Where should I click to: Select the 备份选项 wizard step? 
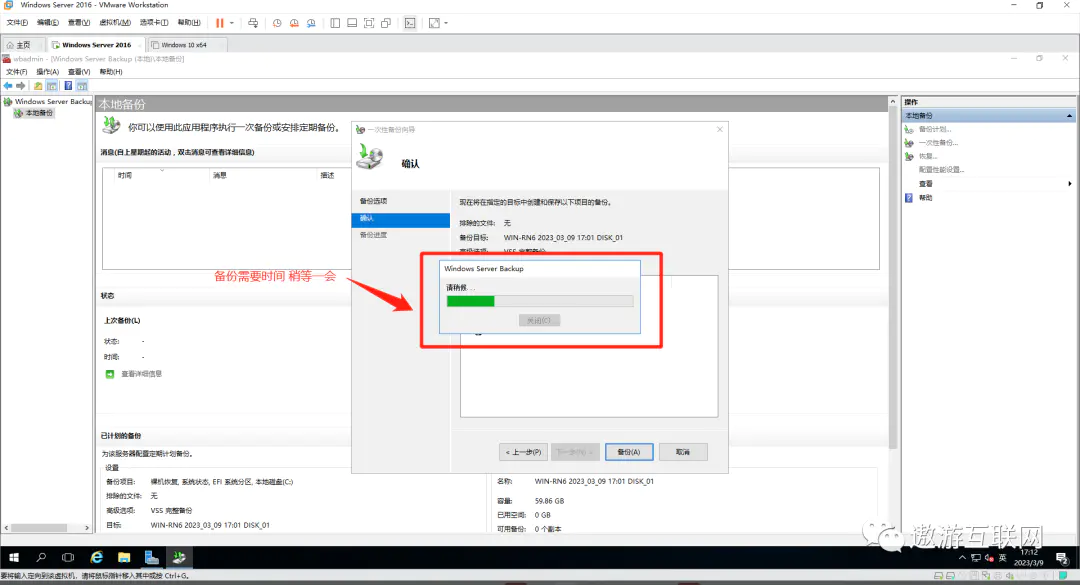click(373, 201)
